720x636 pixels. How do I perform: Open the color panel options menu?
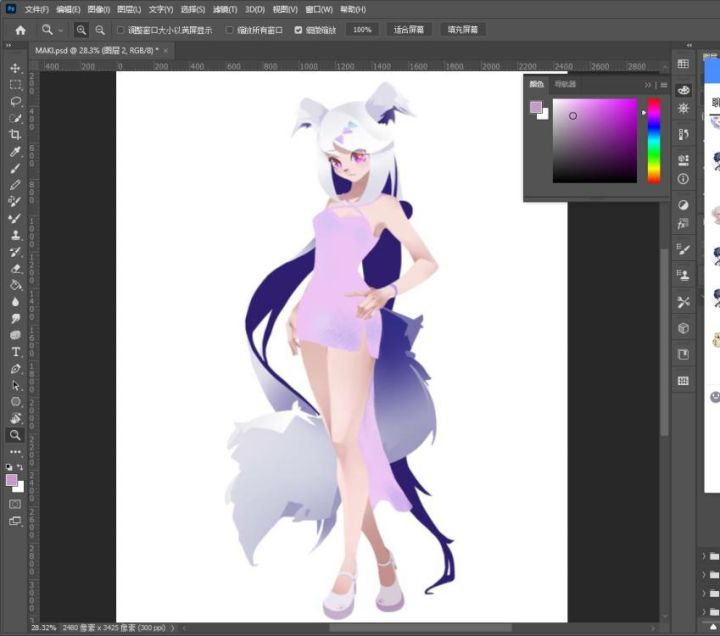pos(664,85)
